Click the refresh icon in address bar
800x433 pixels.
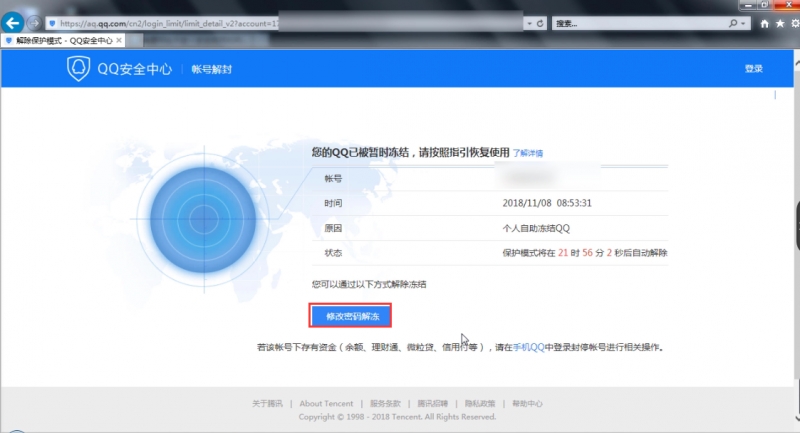click(540, 23)
